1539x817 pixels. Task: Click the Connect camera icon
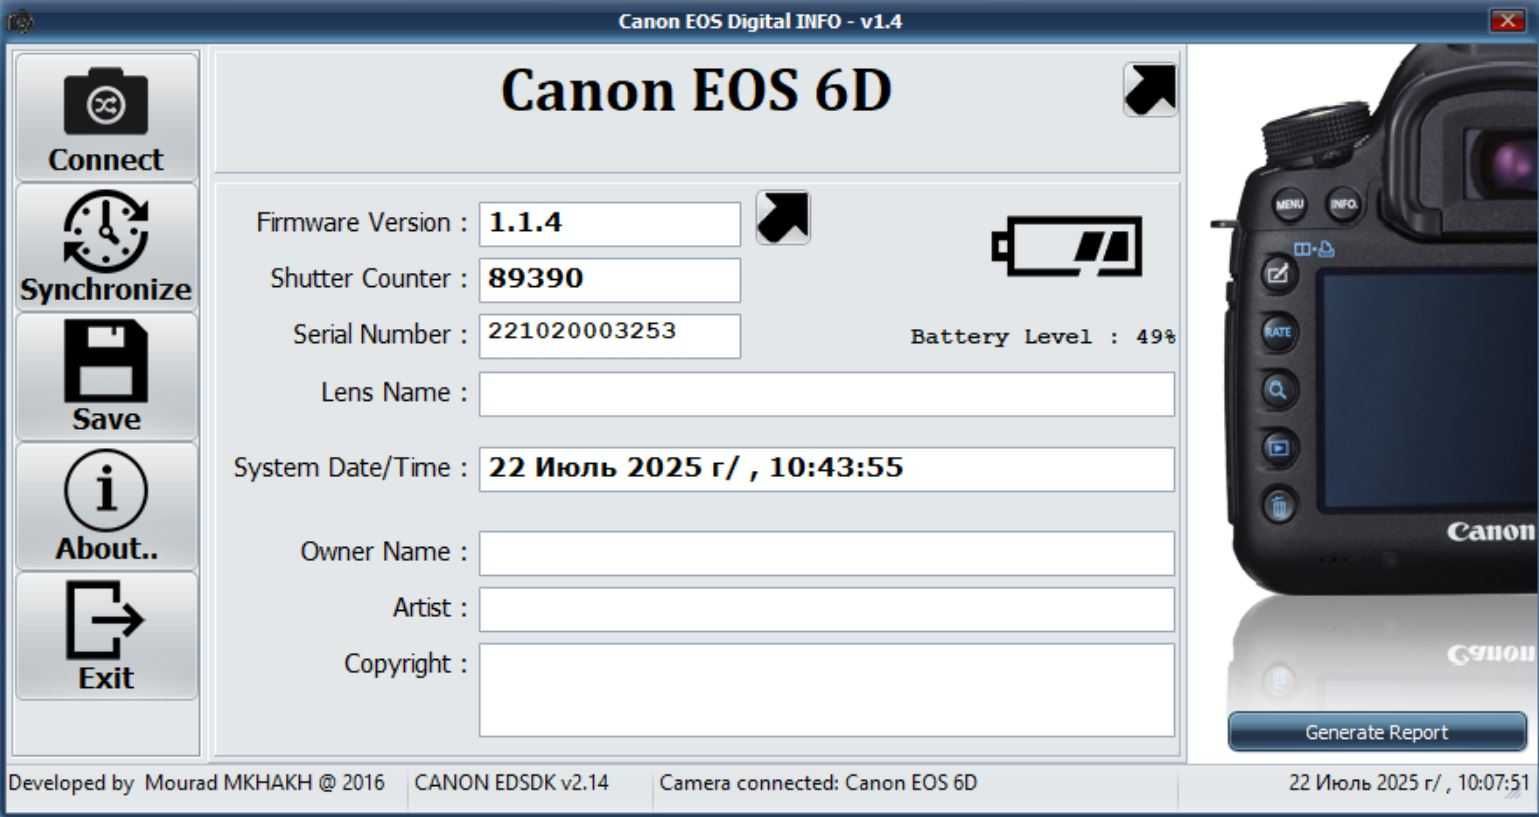(106, 117)
